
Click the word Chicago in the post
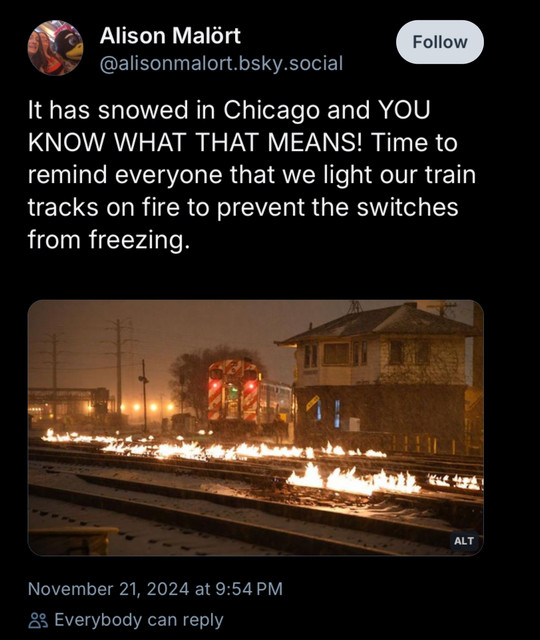[x=271, y=110]
